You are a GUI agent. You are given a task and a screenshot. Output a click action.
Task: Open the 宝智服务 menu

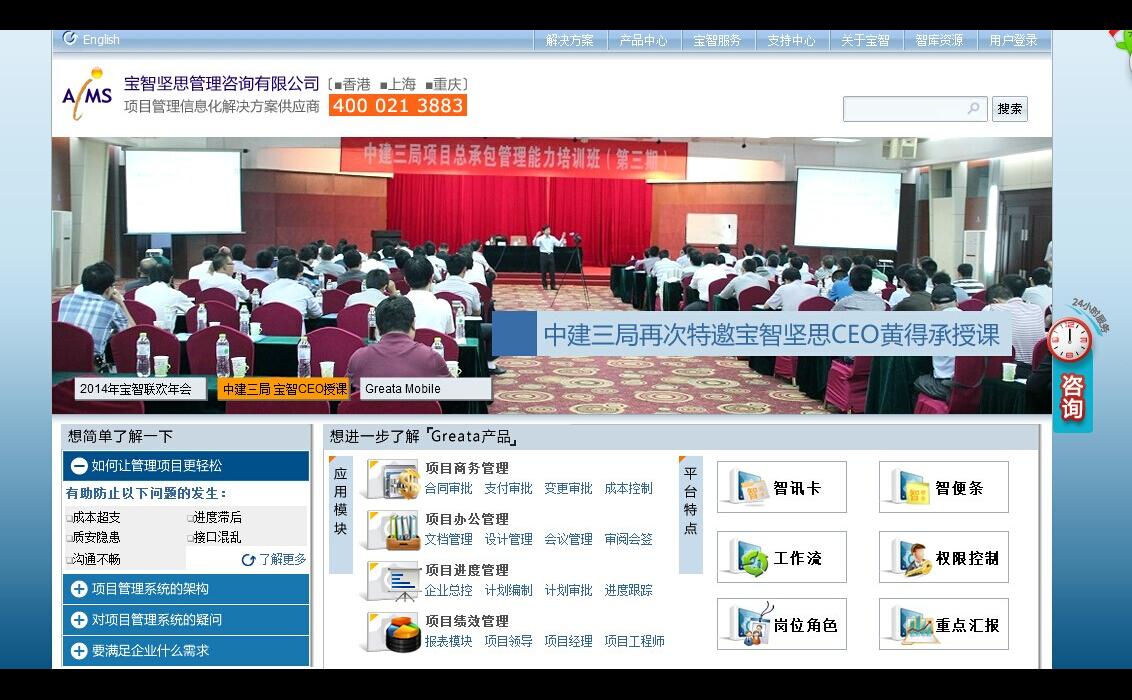pyautogui.click(x=717, y=40)
